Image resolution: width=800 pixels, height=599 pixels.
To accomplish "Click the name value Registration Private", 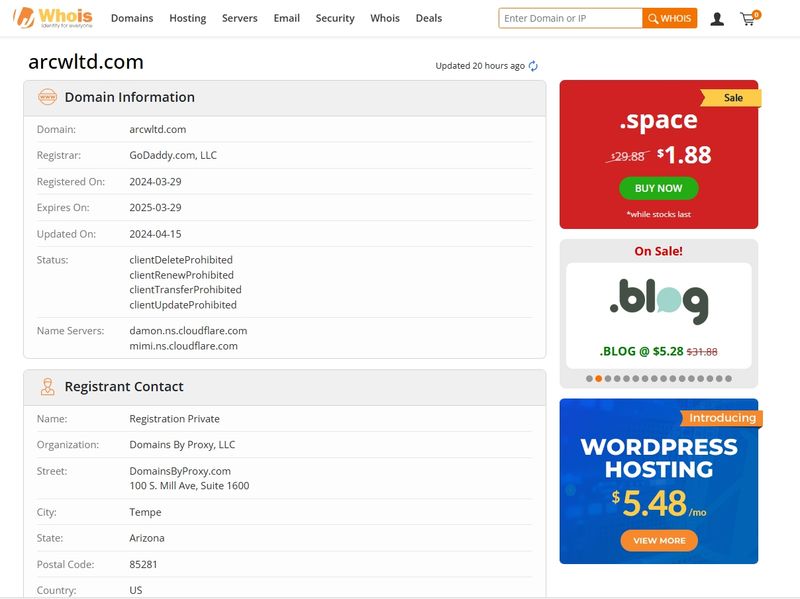I will (x=174, y=419).
